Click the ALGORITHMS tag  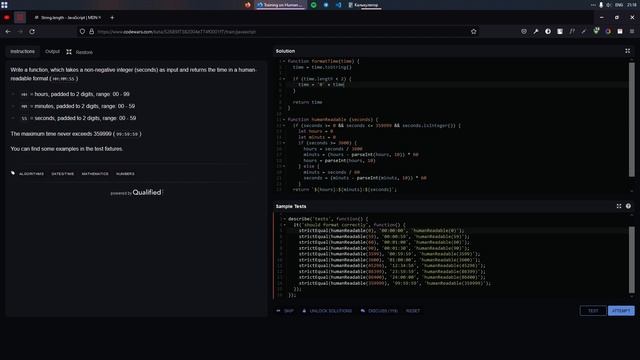31,174
